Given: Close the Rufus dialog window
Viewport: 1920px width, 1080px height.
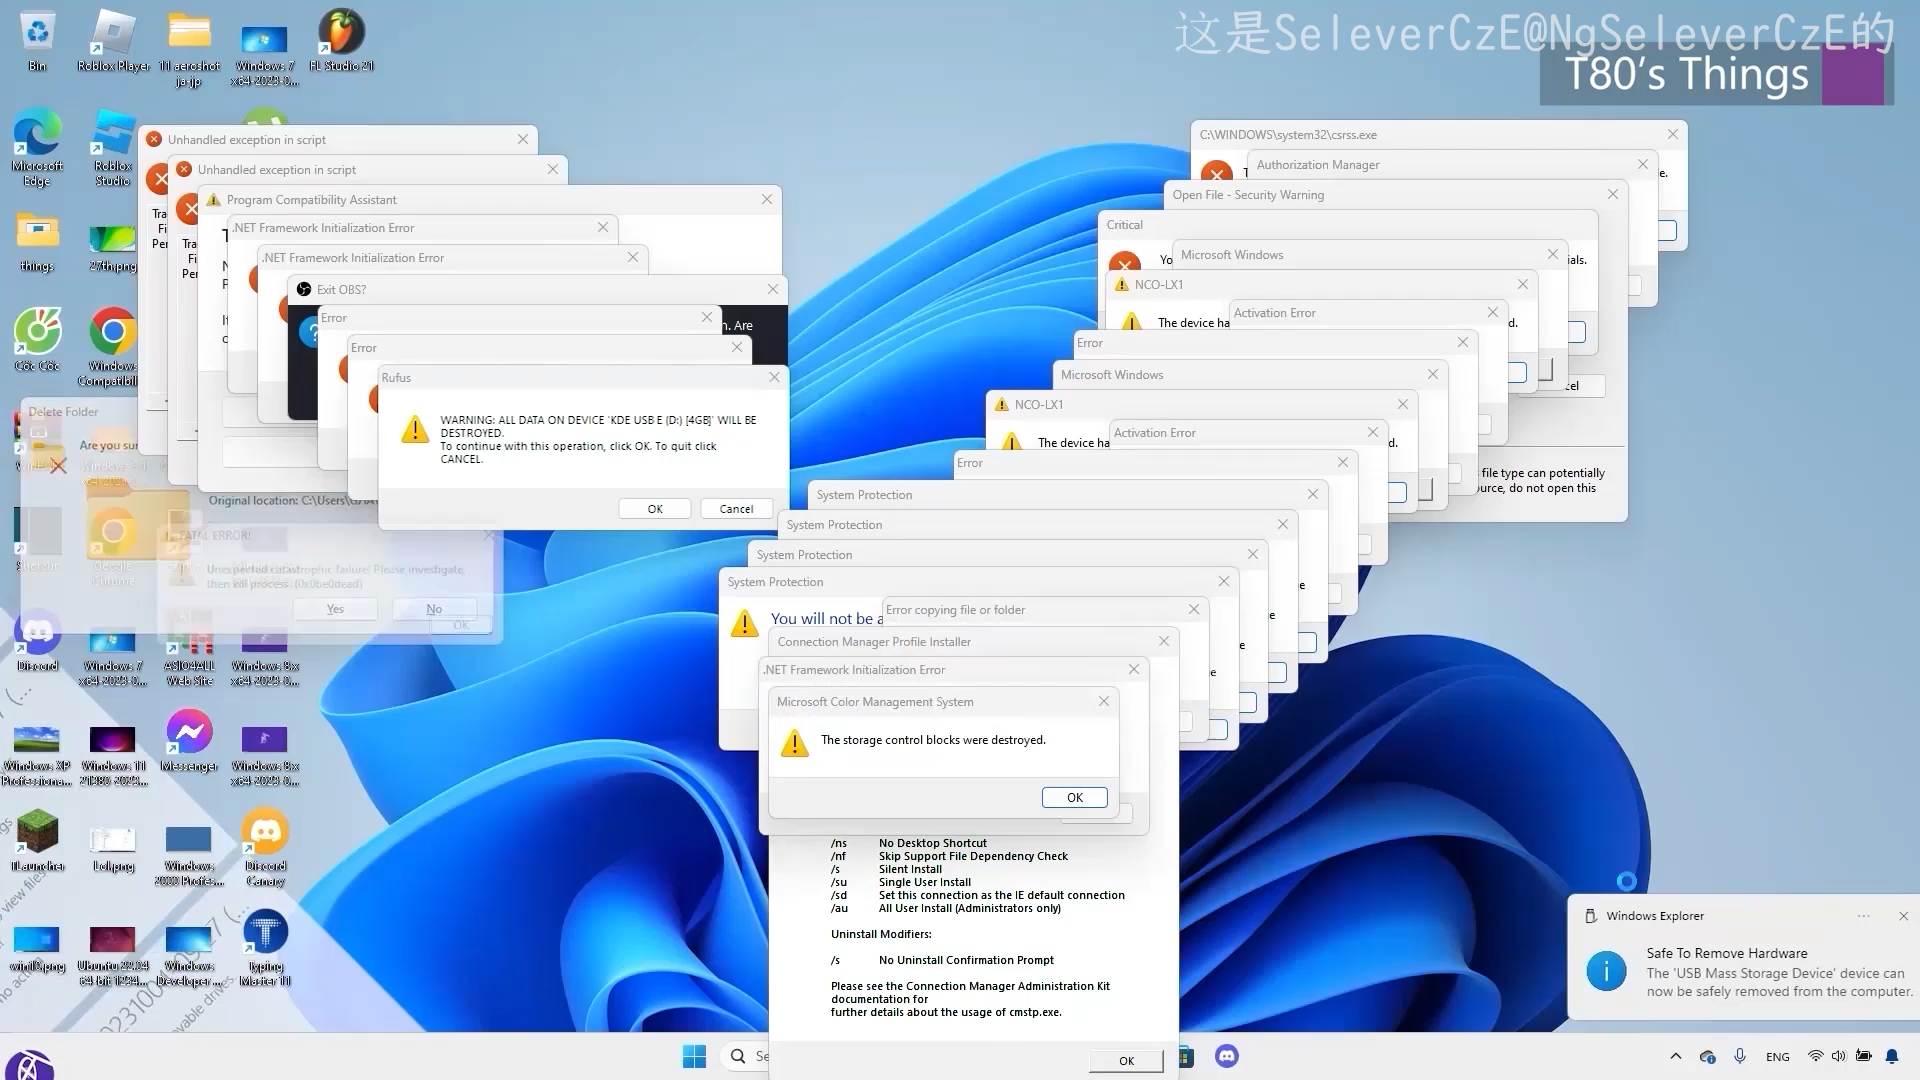Looking at the screenshot, I should tap(774, 377).
